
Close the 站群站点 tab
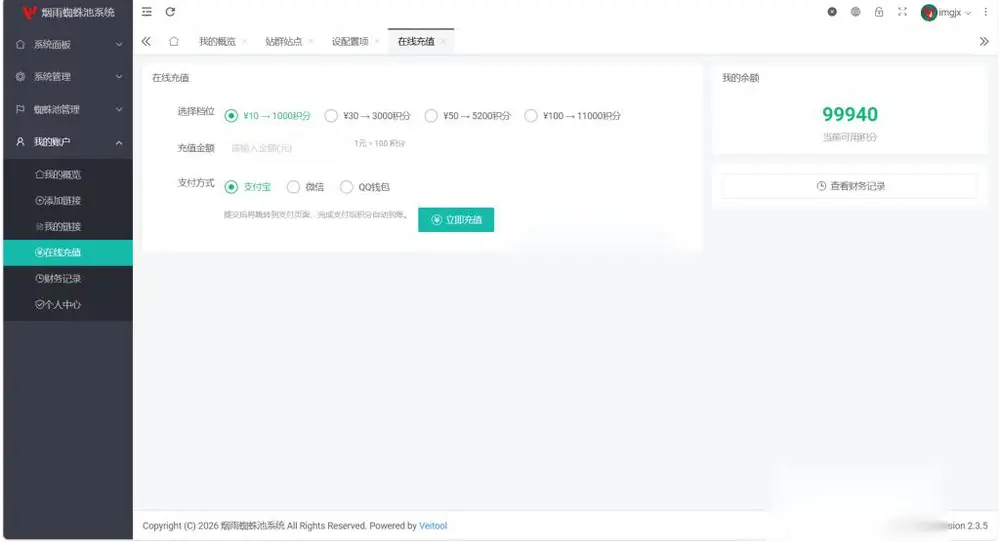(311, 41)
